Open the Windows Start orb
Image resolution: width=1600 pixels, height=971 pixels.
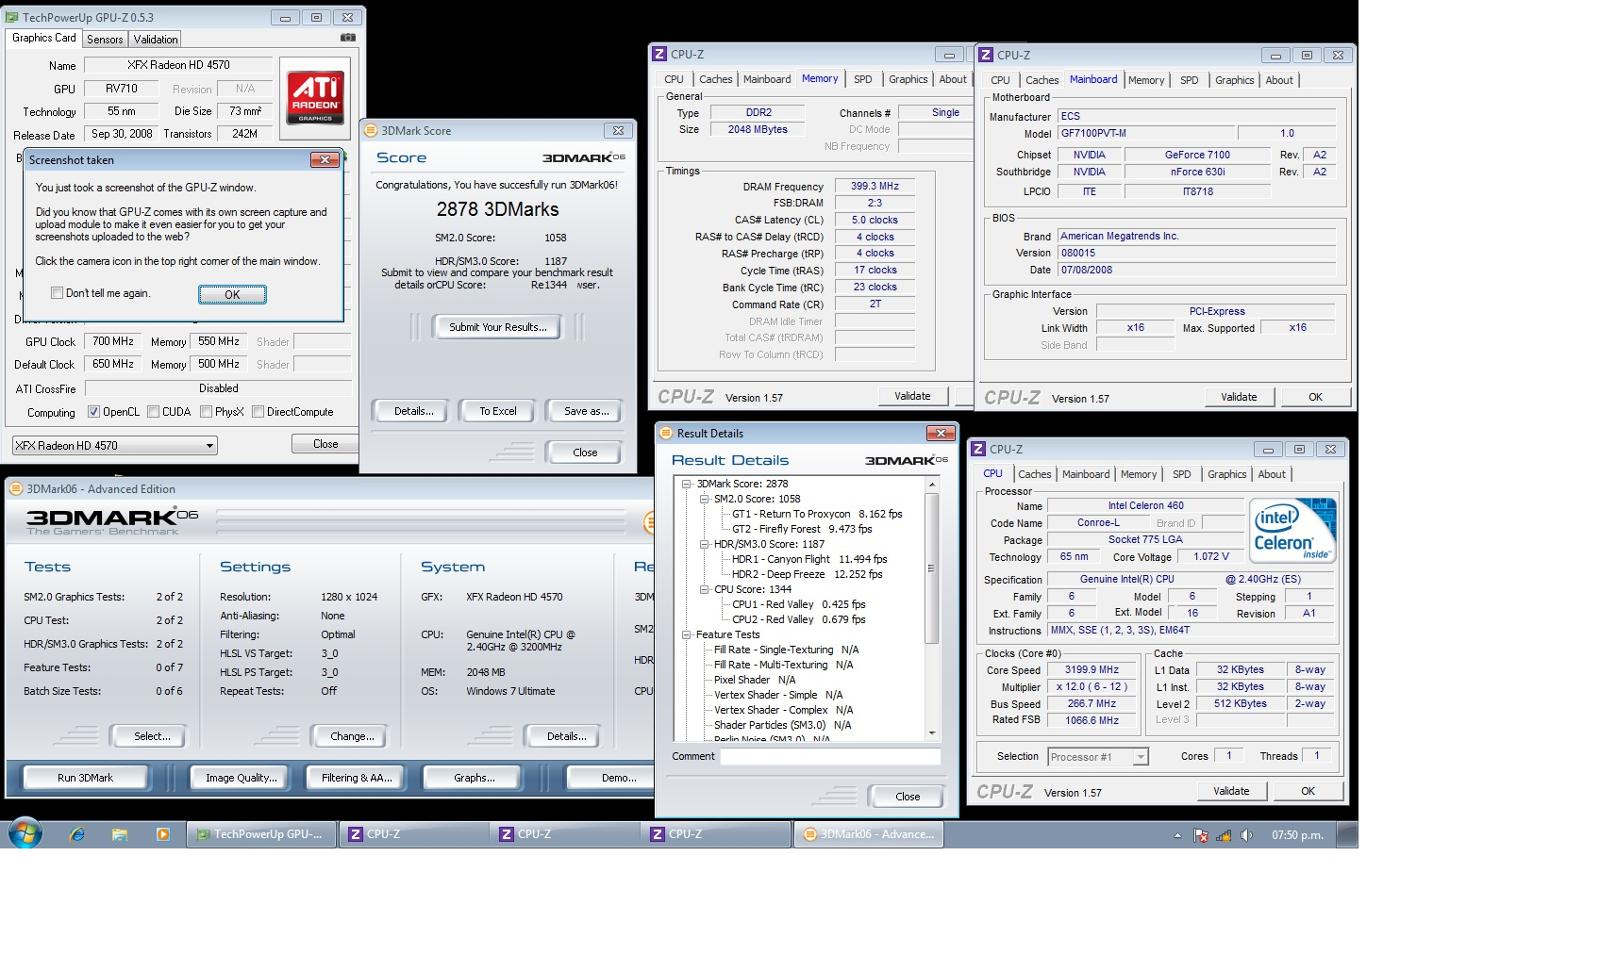(25, 833)
